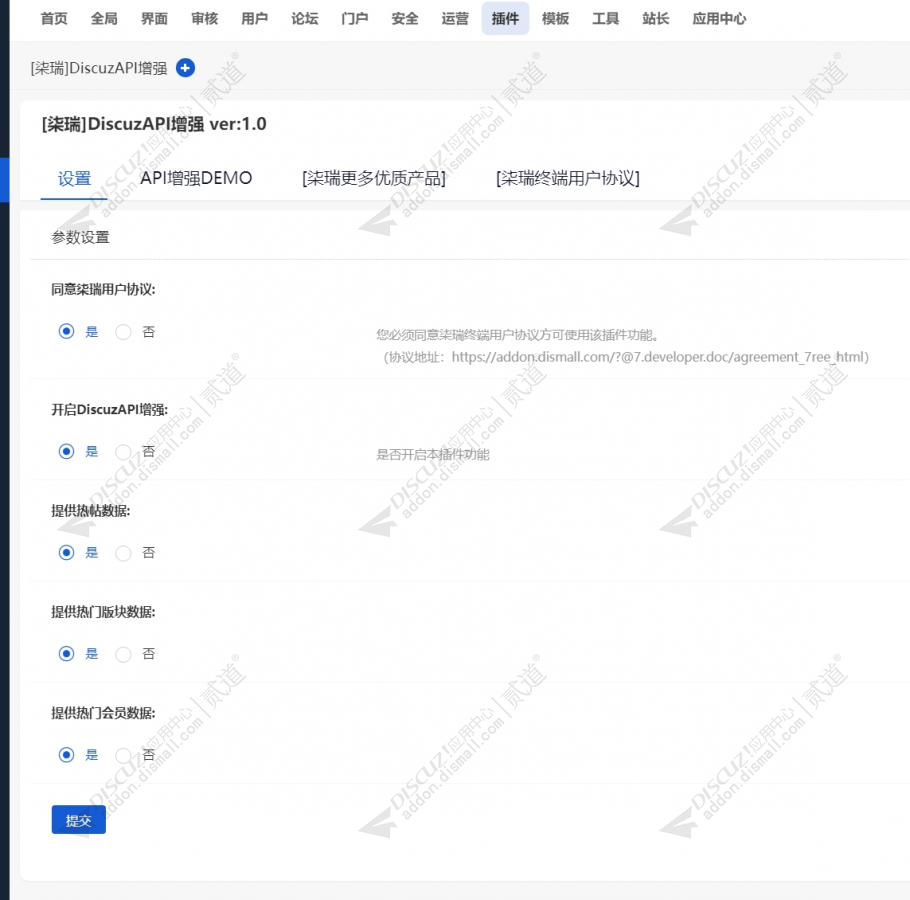The image size is (910, 900).
Task: Go to the 审核 menu
Action: pyautogui.click(x=204, y=19)
